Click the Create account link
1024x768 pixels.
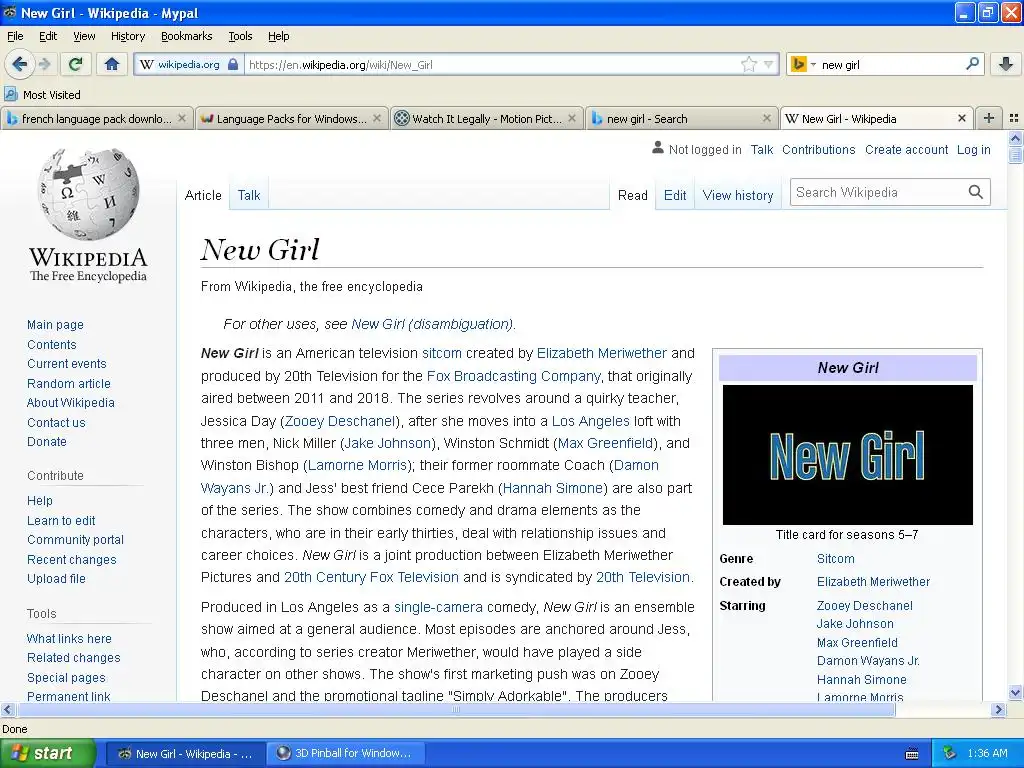tap(906, 150)
